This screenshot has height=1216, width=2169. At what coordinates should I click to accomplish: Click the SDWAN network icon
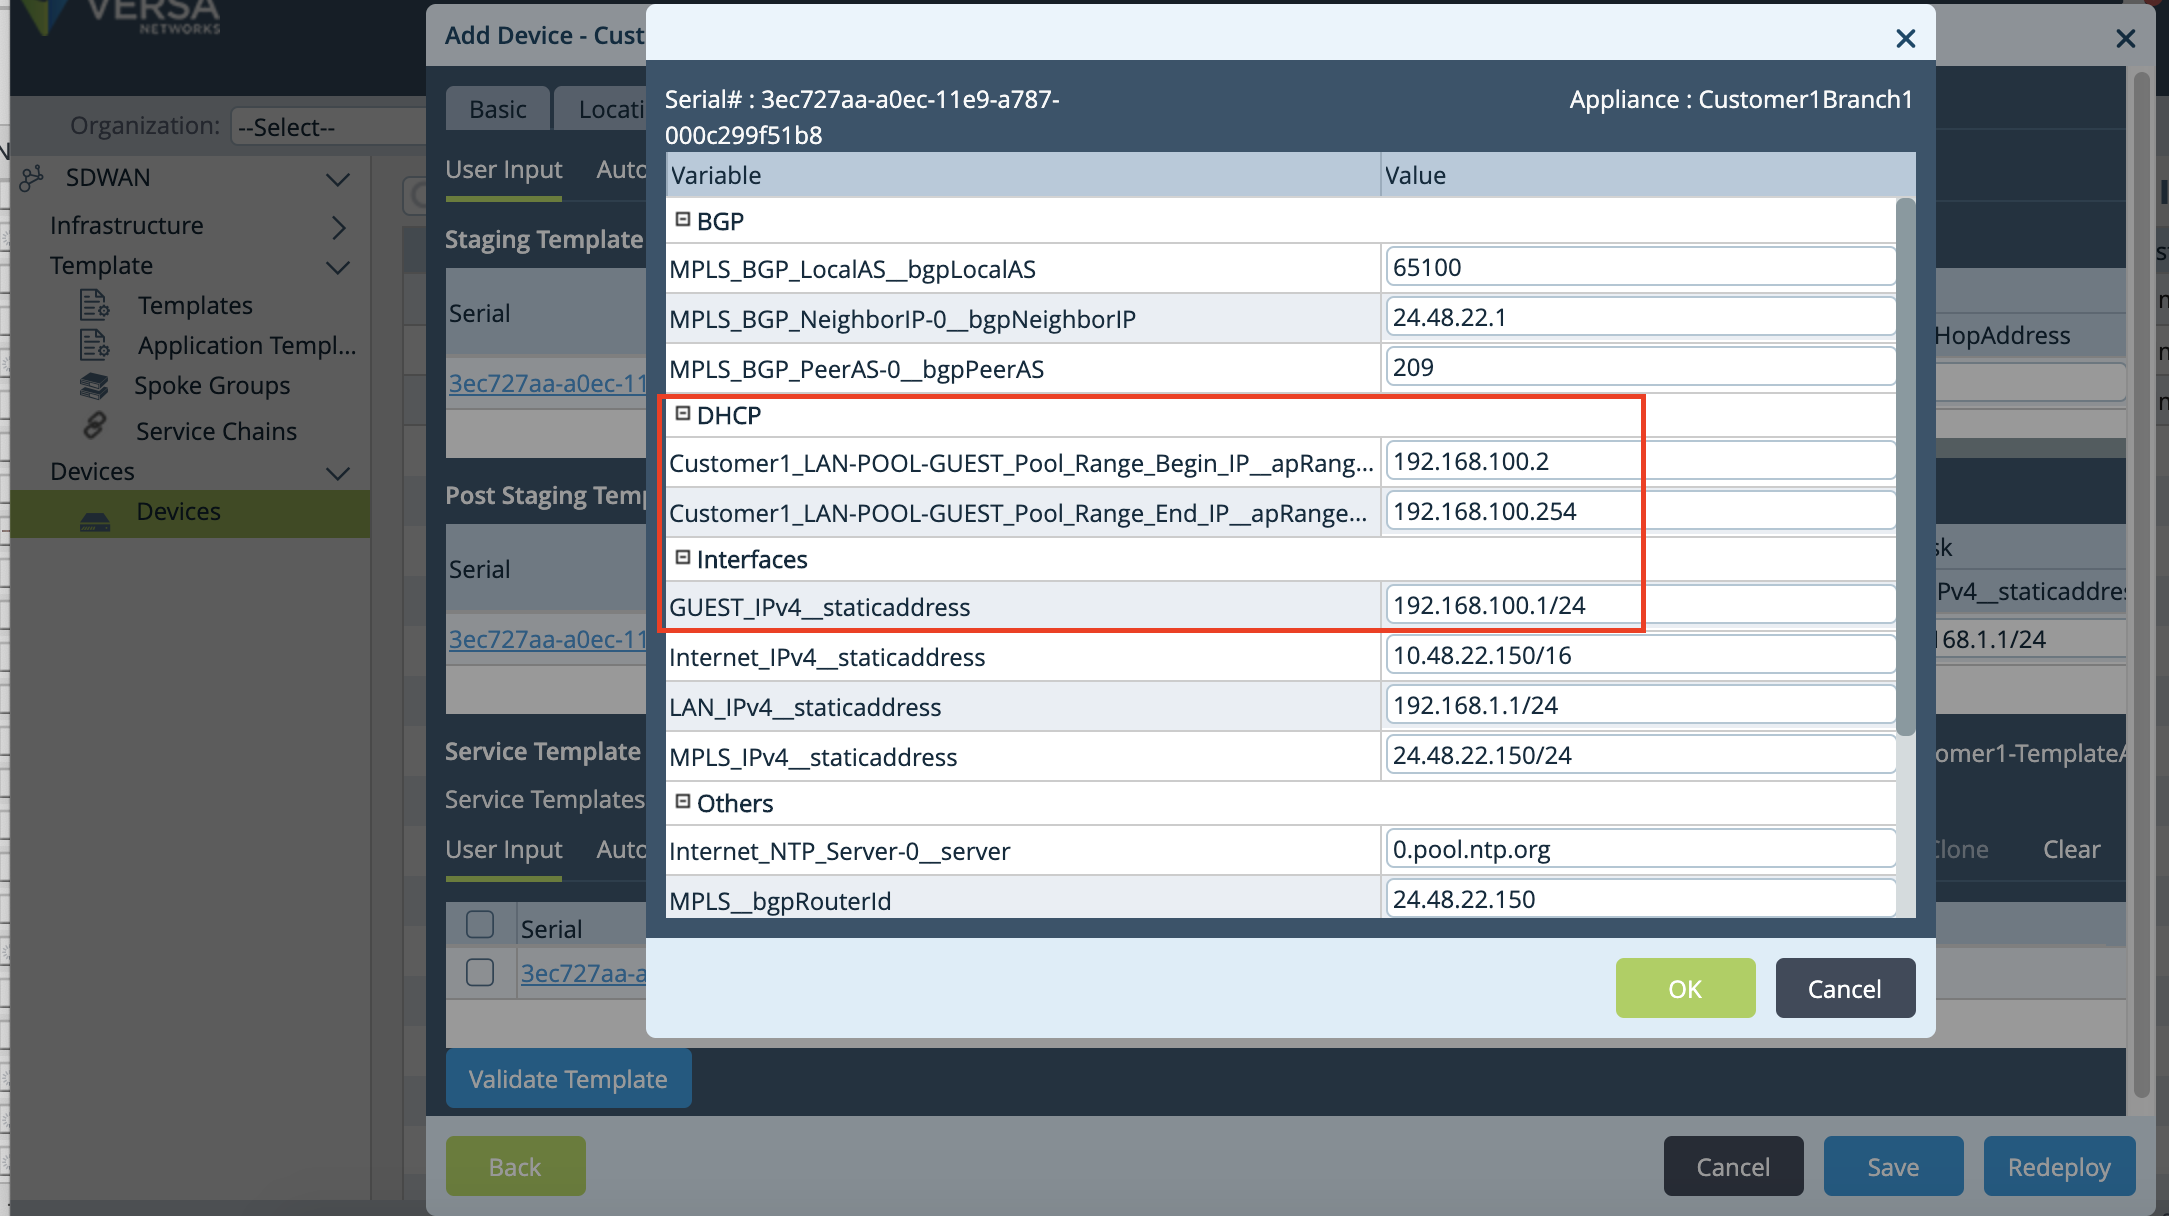click(x=31, y=178)
